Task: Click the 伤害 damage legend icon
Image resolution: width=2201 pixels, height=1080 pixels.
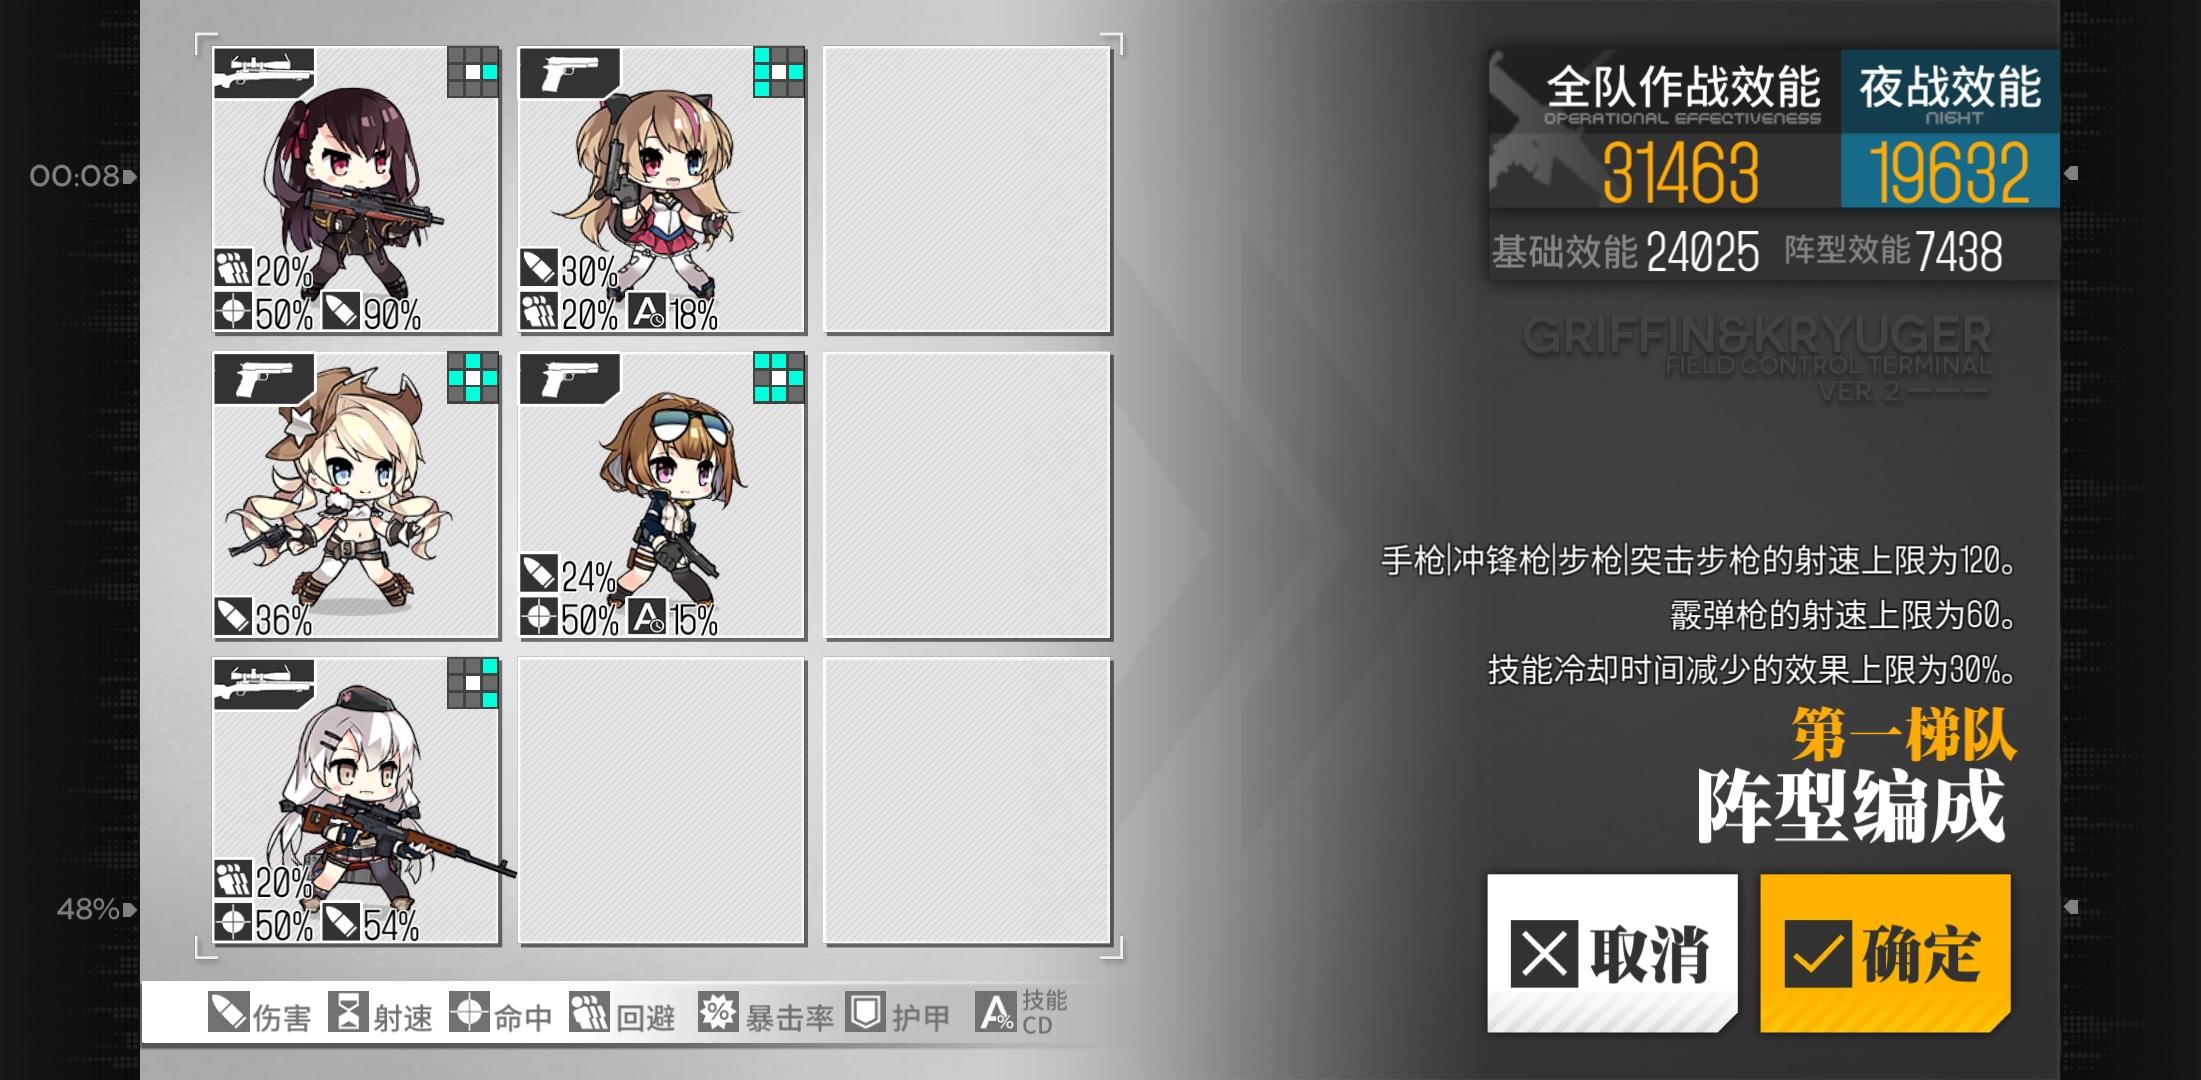Action: click(228, 1013)
